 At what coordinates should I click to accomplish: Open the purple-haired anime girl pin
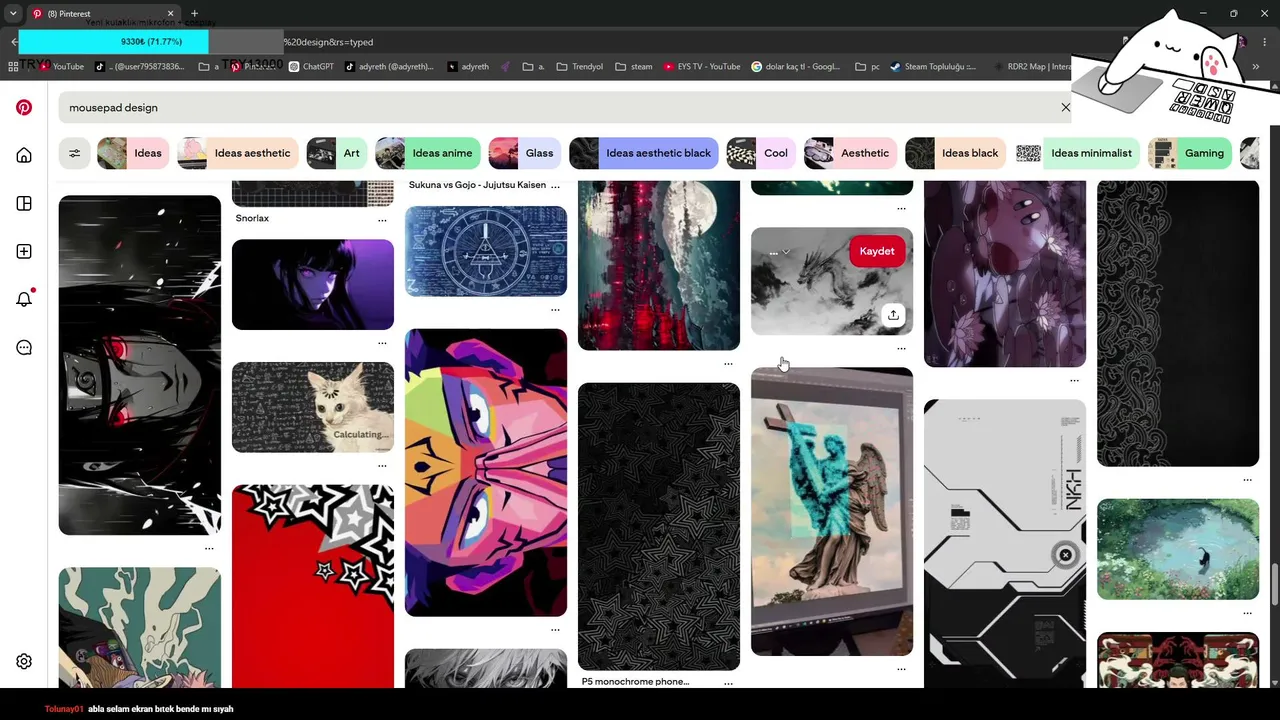pyautogui.click(x=313, y=284)
